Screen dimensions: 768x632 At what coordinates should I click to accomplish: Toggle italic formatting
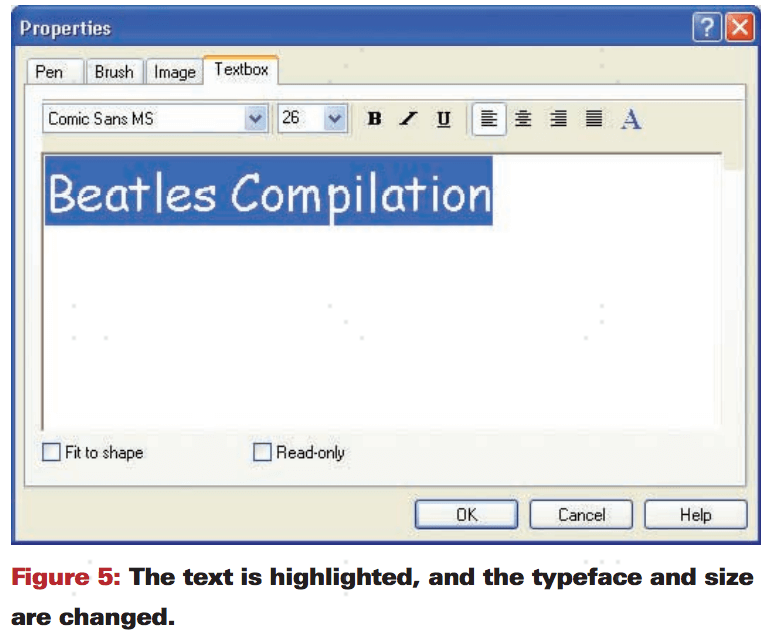[408, 119]
